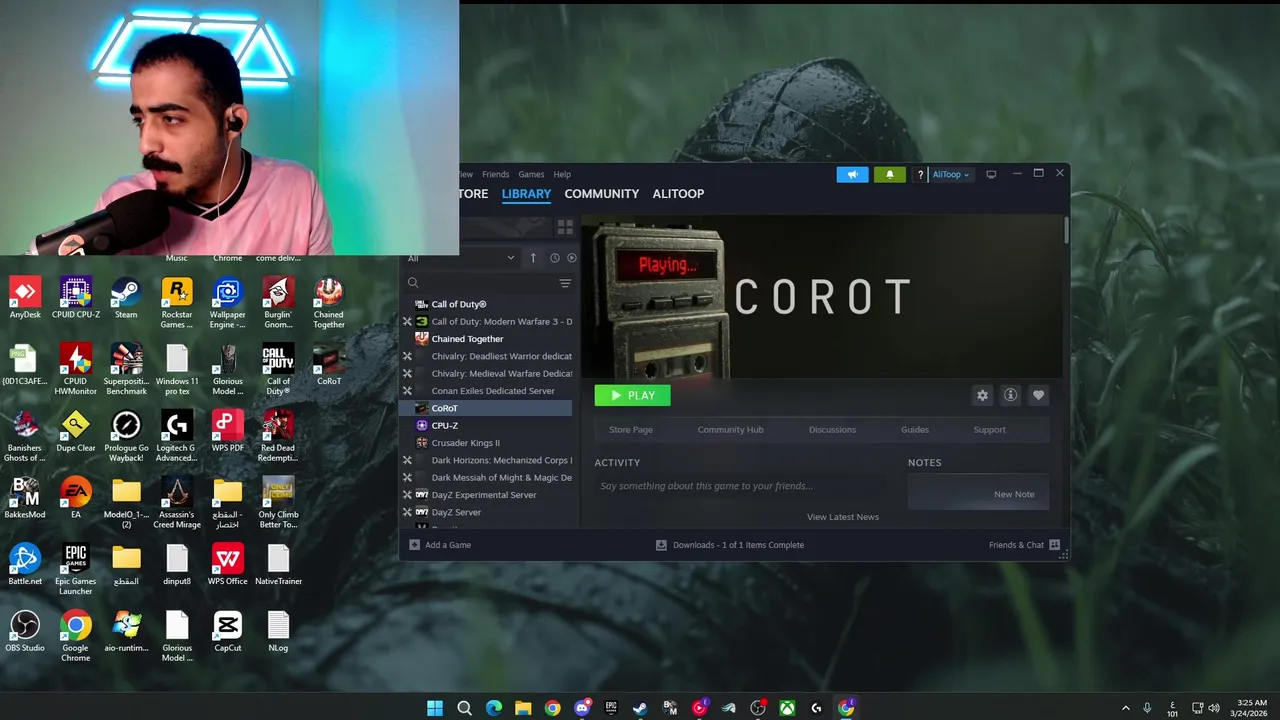This screenshot has width=1280, height=720.
Task: Select the CoRoT desktop shortcut
Action: 328,365
